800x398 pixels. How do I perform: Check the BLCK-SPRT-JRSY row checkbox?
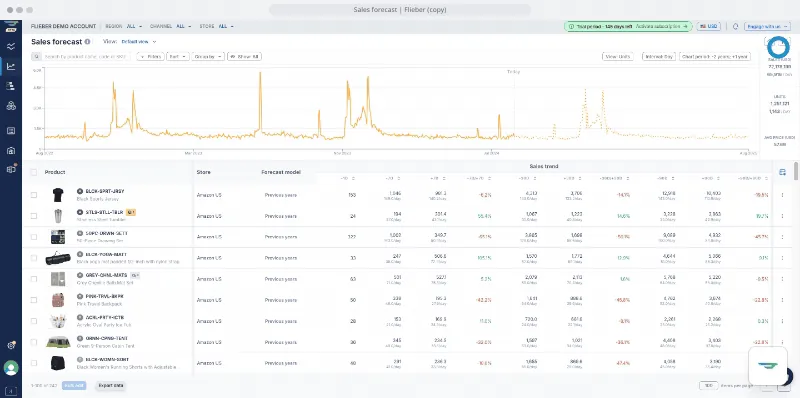[34, 195]
